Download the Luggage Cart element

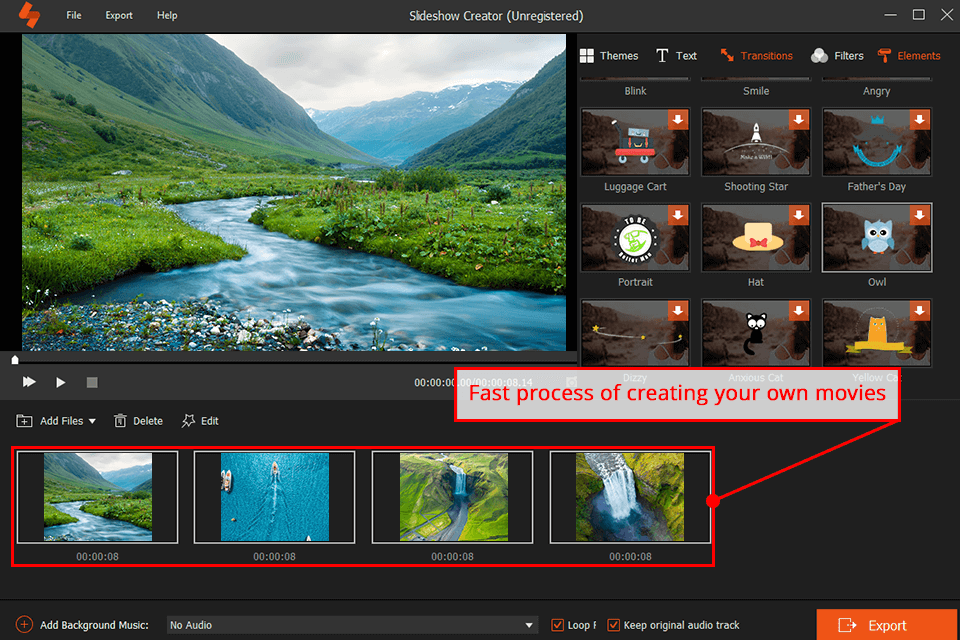tap(678, 119)
